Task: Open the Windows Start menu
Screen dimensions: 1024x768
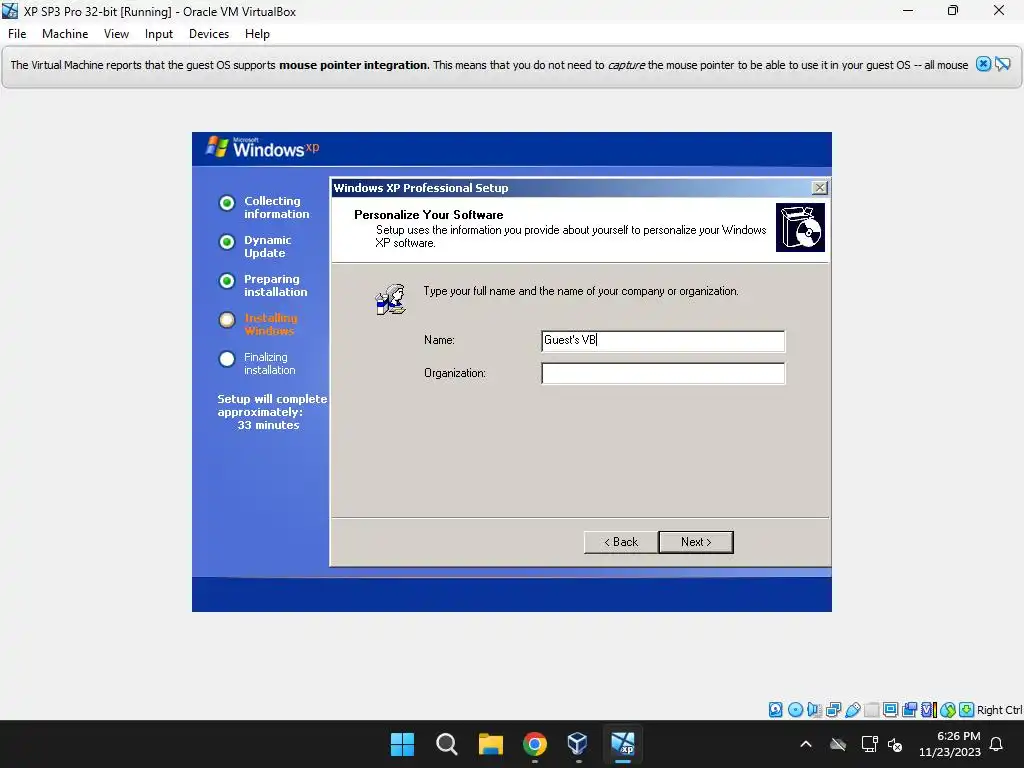Action: pyautogui.click(x=402, y=744)
